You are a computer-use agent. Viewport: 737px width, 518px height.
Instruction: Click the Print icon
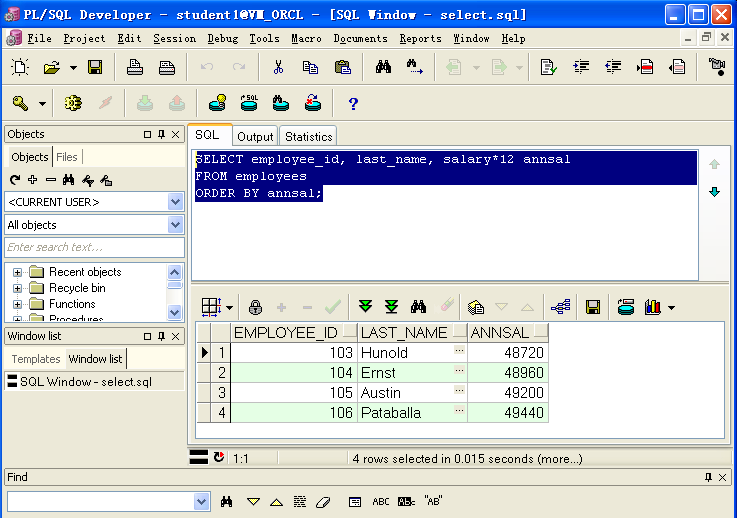click(x=135, y=67)
